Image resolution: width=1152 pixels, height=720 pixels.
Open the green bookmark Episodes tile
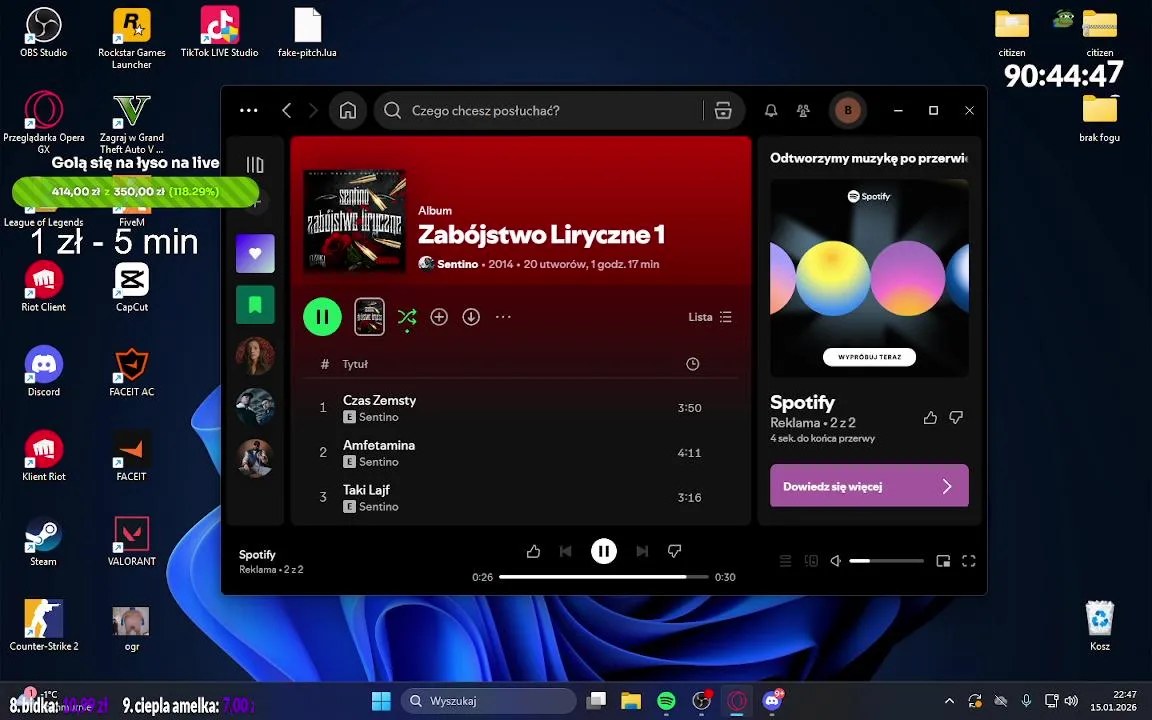click(255, 305)
